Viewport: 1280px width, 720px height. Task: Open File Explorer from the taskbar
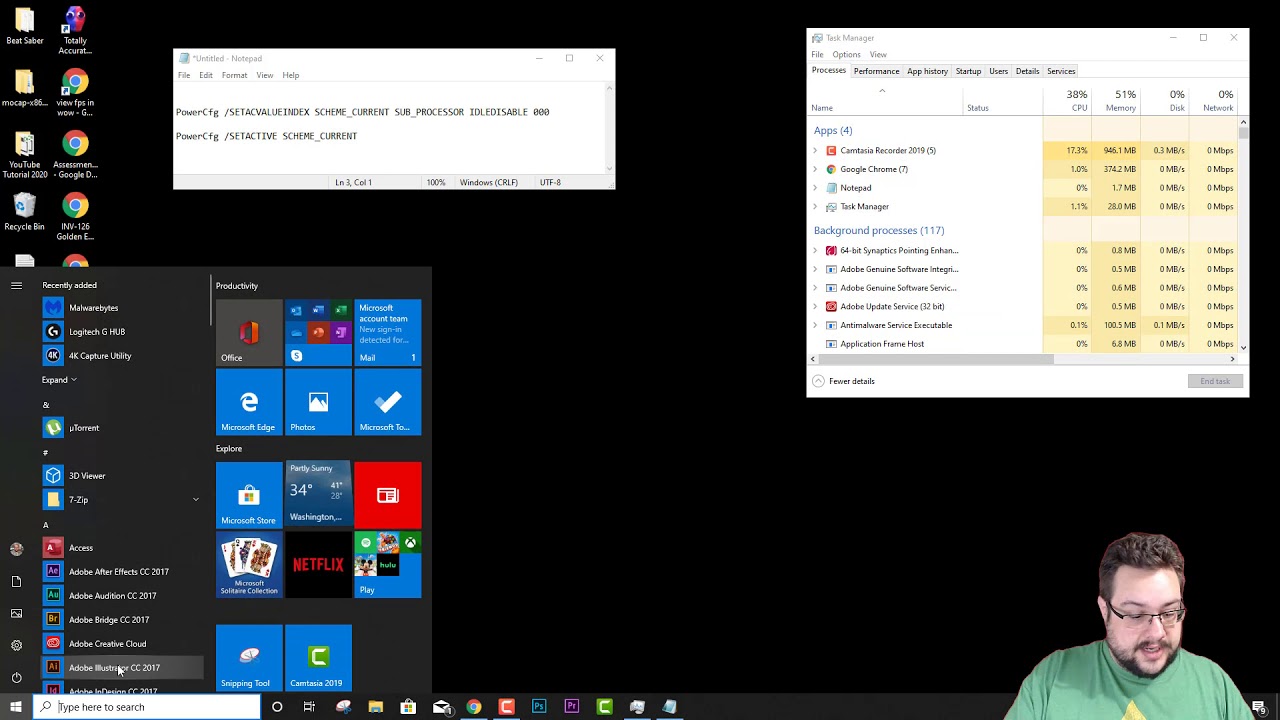pyautogui.click(x=375, y=707)
